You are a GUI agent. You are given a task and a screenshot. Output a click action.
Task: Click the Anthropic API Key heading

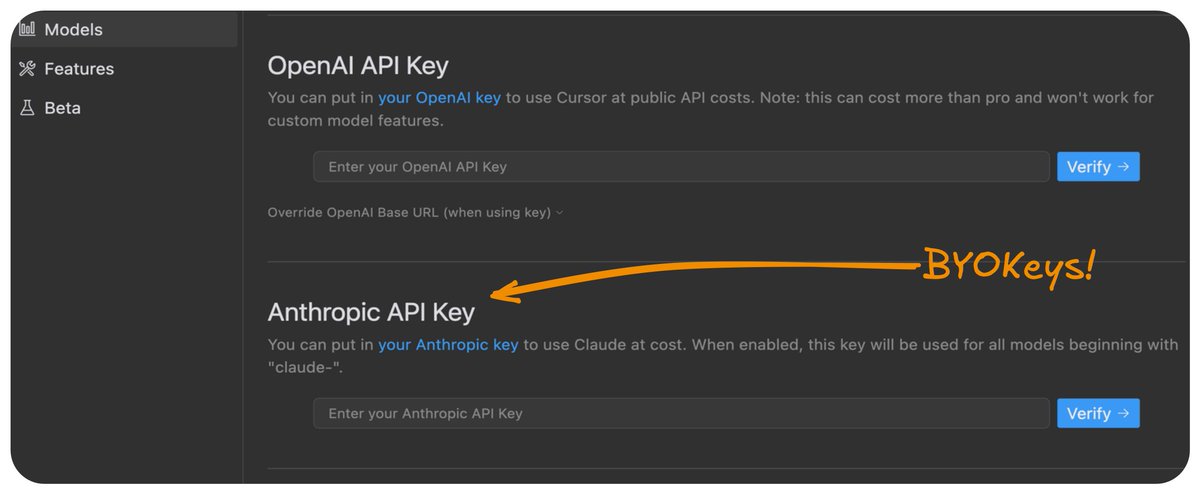point(371,312)
